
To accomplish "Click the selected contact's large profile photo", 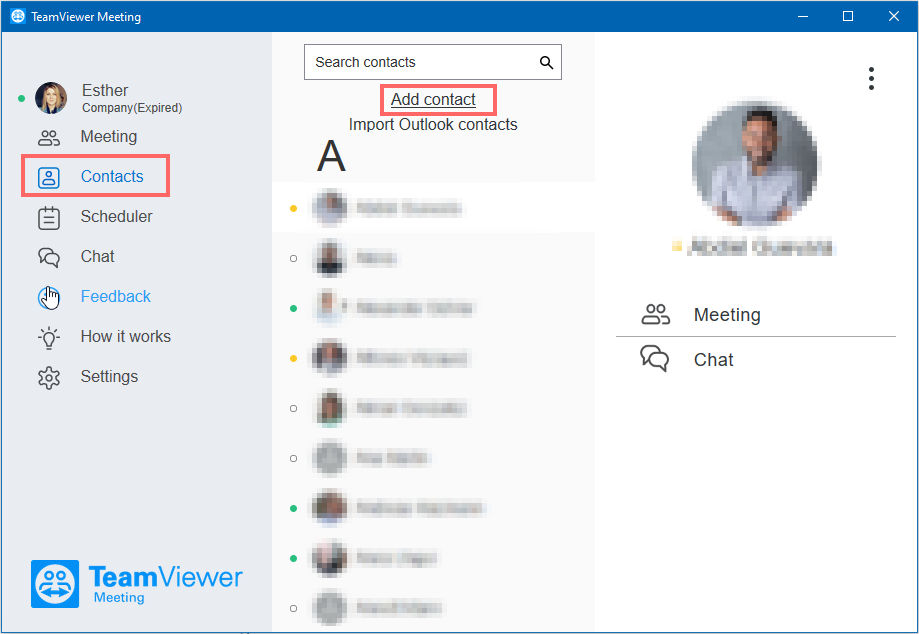I will (x=755, y=164).
